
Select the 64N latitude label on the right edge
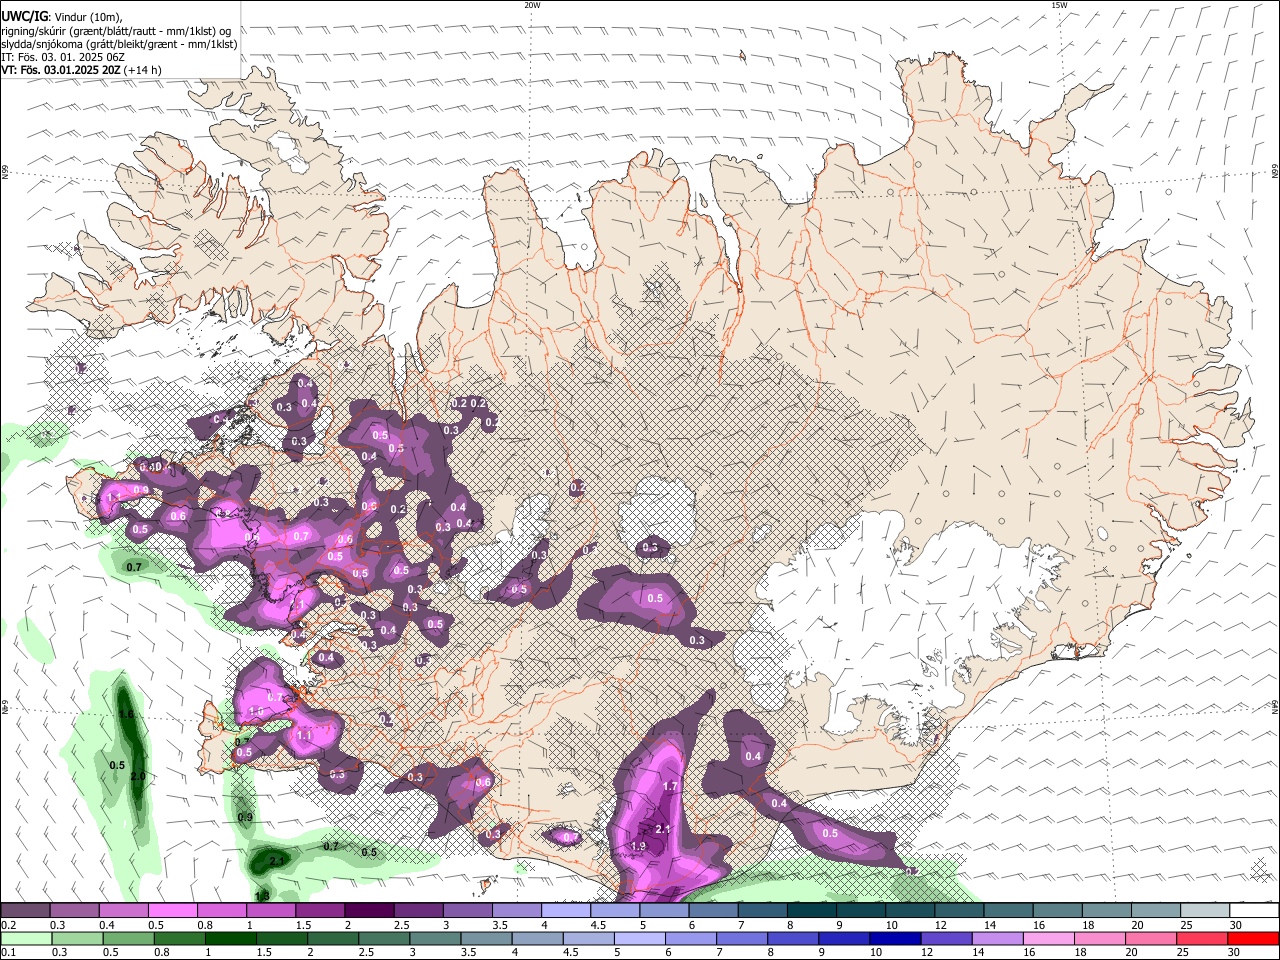(1275, 707)
